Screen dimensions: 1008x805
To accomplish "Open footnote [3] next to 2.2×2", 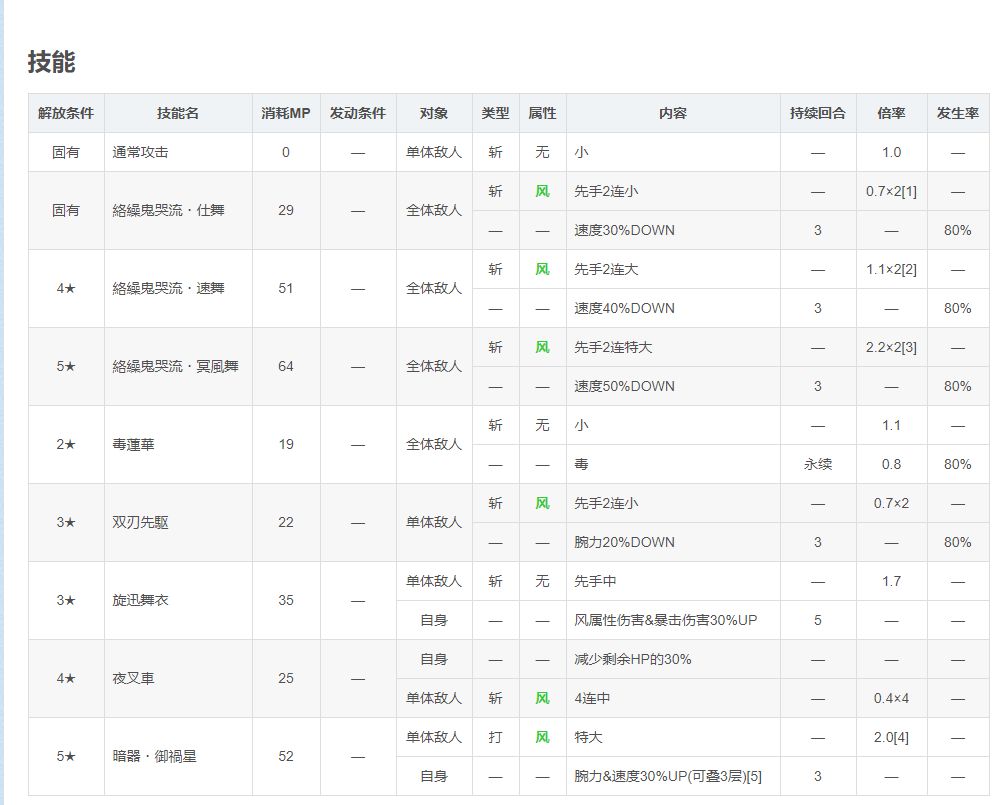I will click(909, 347).
